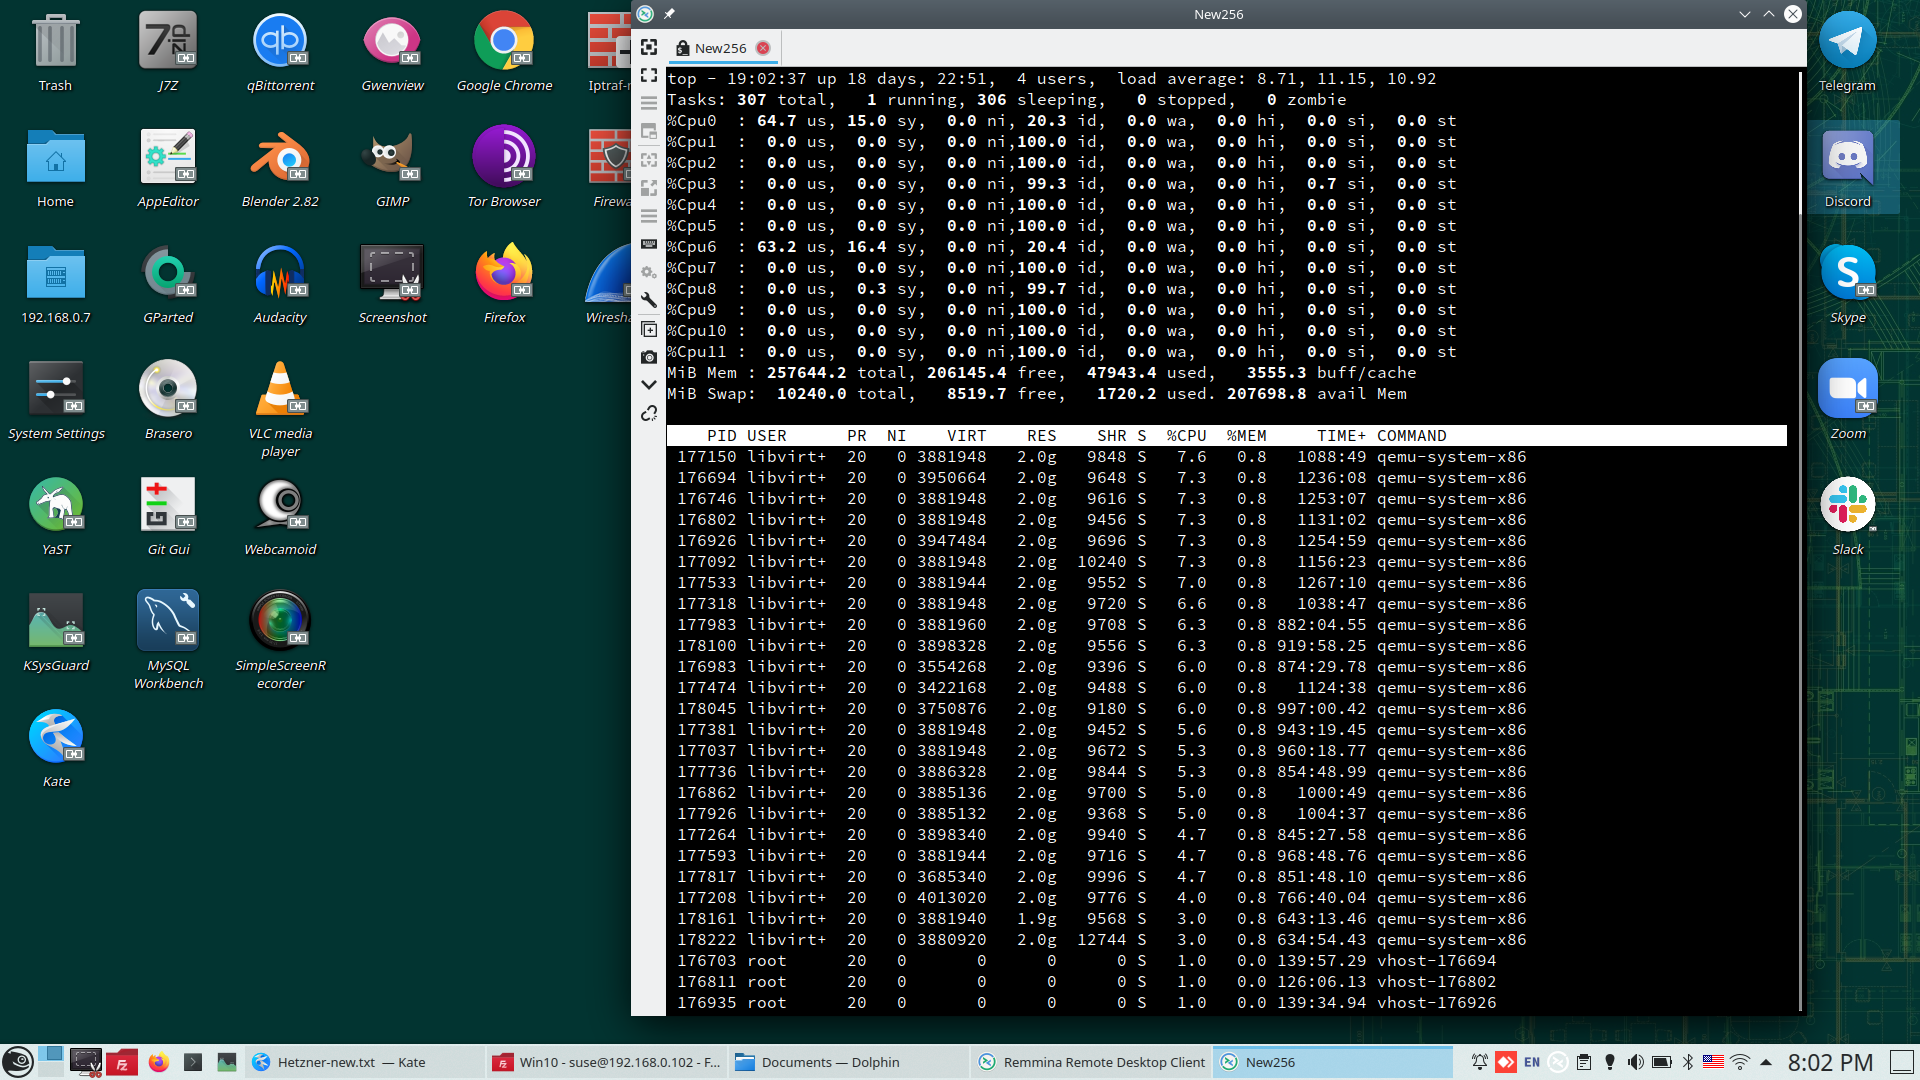Switch to Documents — Dolphin taskbar window

[830, 1062]
